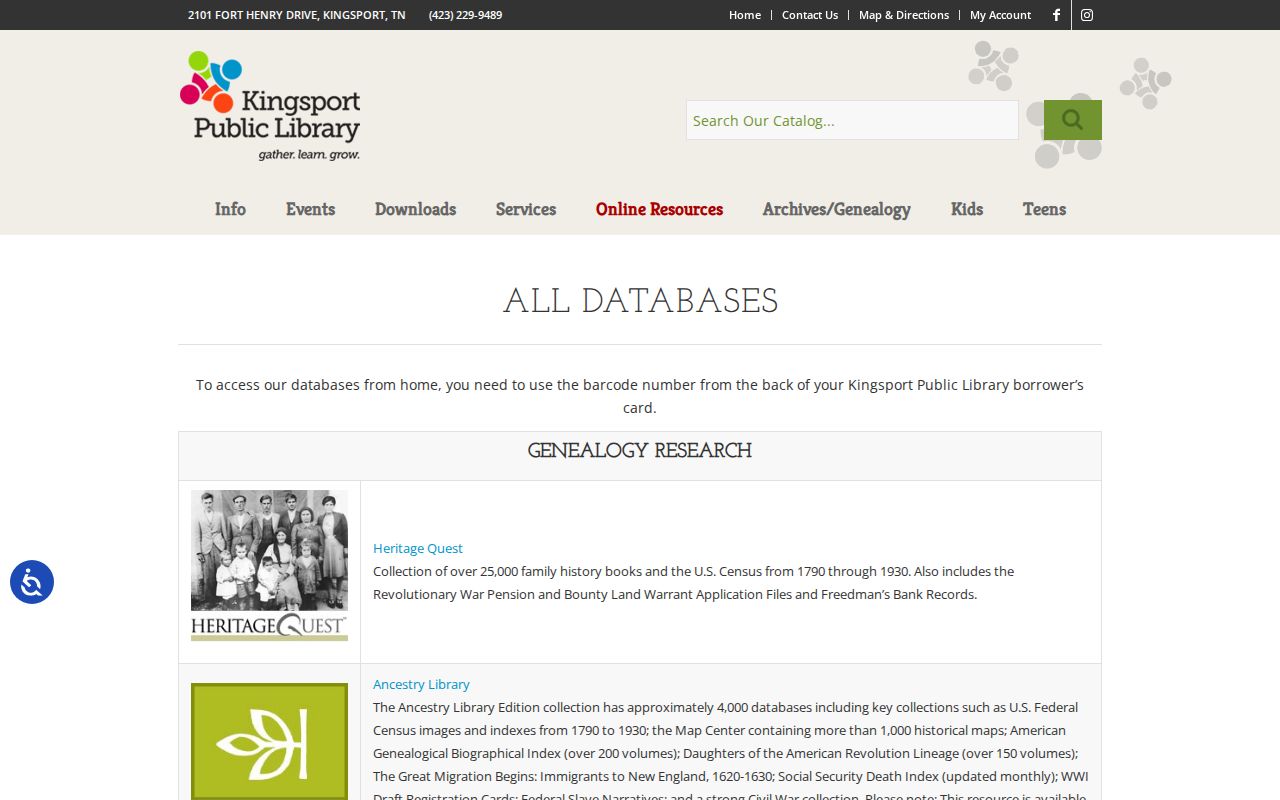Image resolution: width=1280 pixels, height=800 pixels.
Task: Open the Info menu
Action: pos(230,209)
